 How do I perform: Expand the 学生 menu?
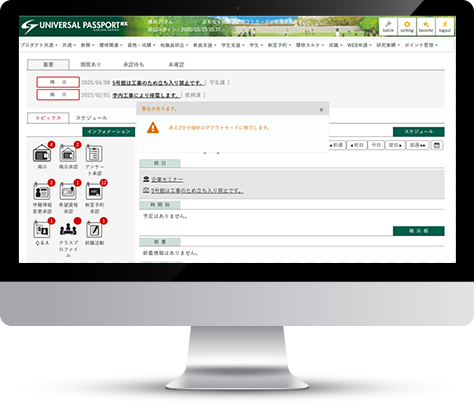tap(256, 45)
